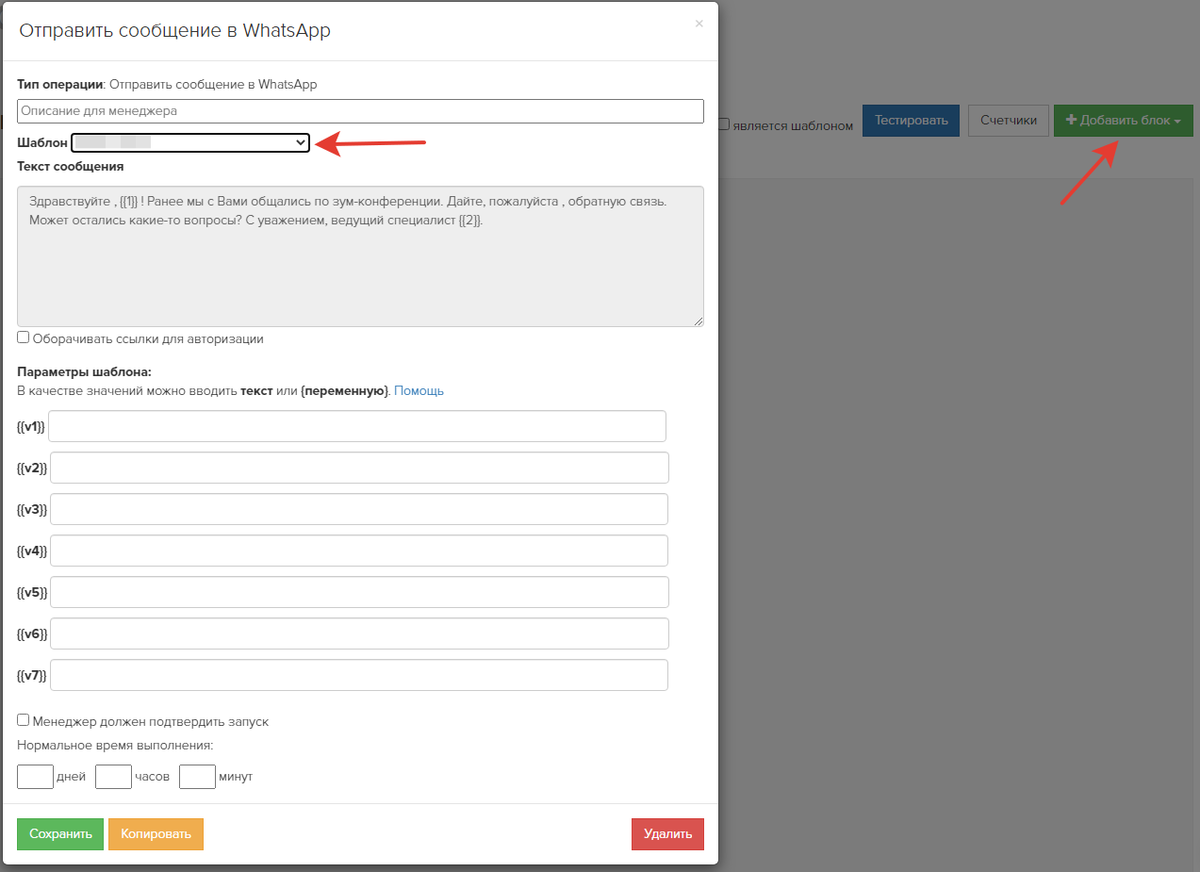Check manager must confirm launch
1200x872 pixels.
23,720
